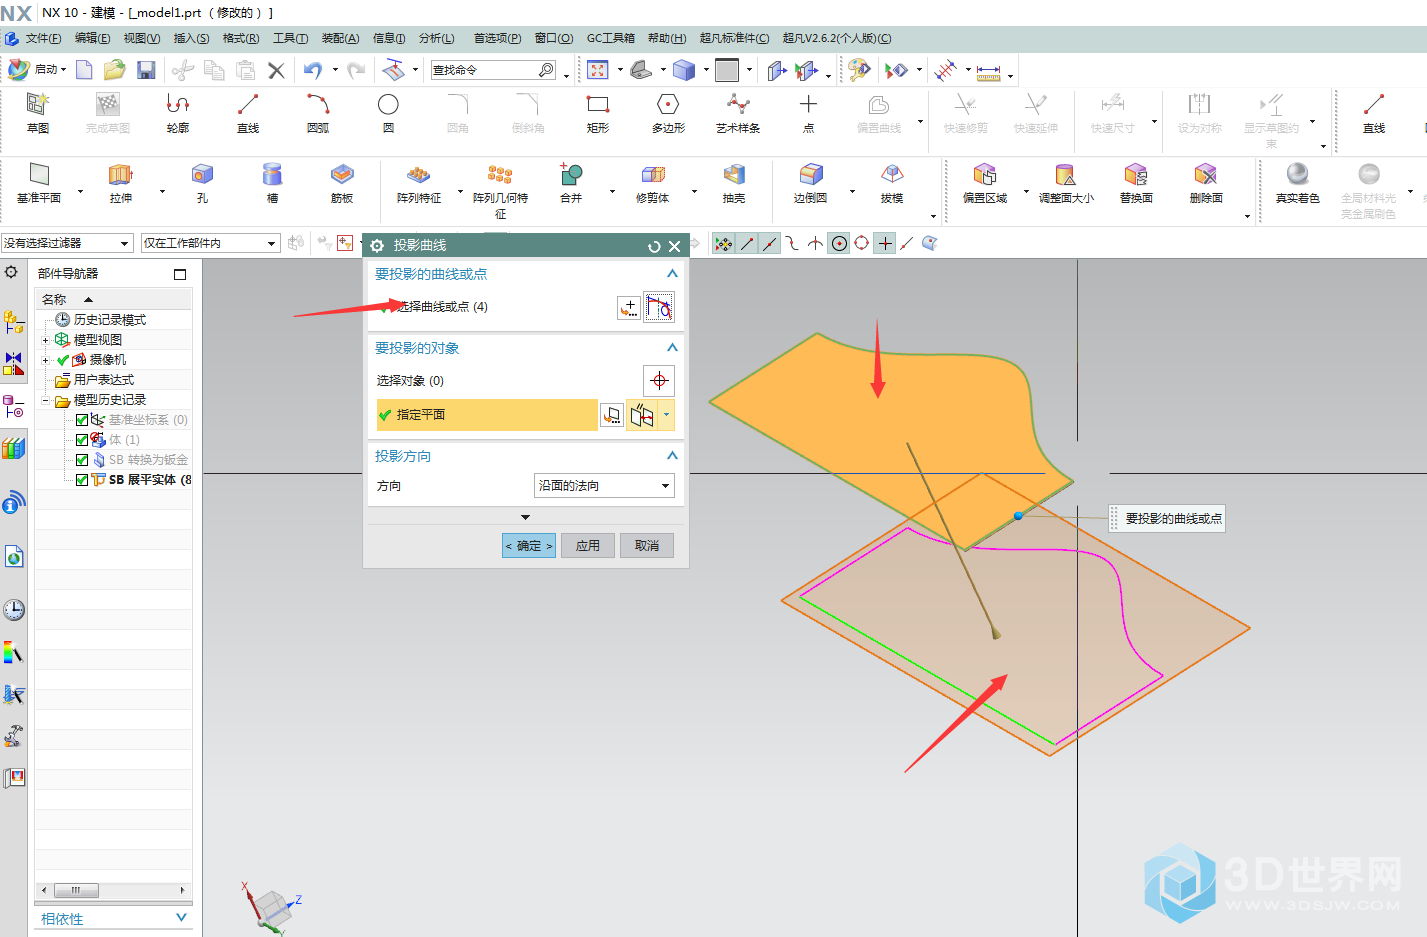Open the 文件(F) menu
The height and width of the screenshot is (937, 1427).
[43, 38]
